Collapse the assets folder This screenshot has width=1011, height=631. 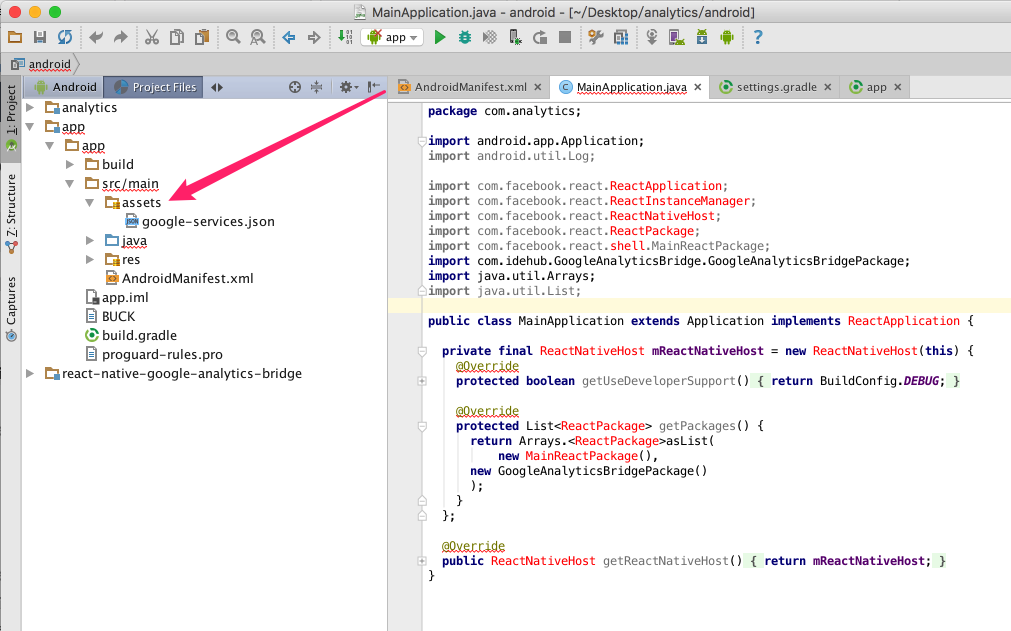tap(90, 202)
